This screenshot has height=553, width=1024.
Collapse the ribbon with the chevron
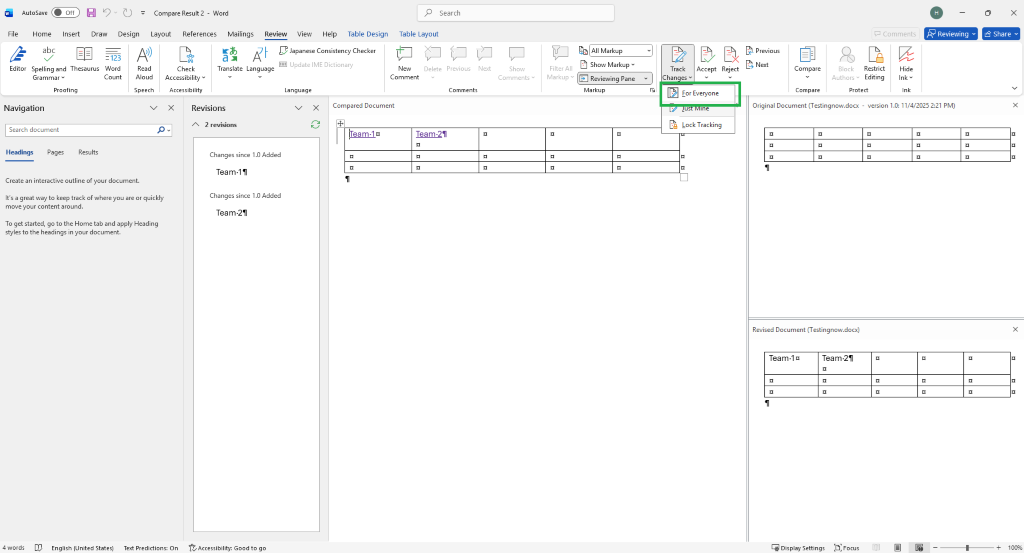tap(1014, 88)
